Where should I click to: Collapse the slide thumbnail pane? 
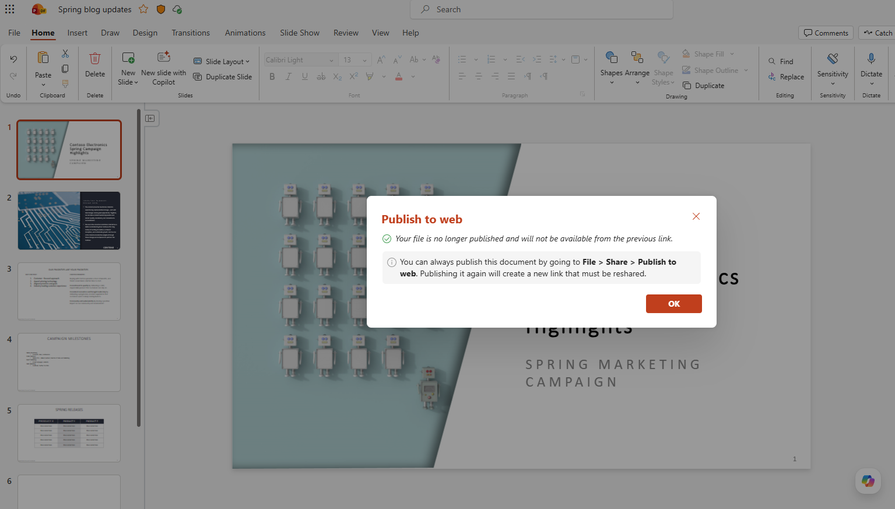click(x=150, y=118)
